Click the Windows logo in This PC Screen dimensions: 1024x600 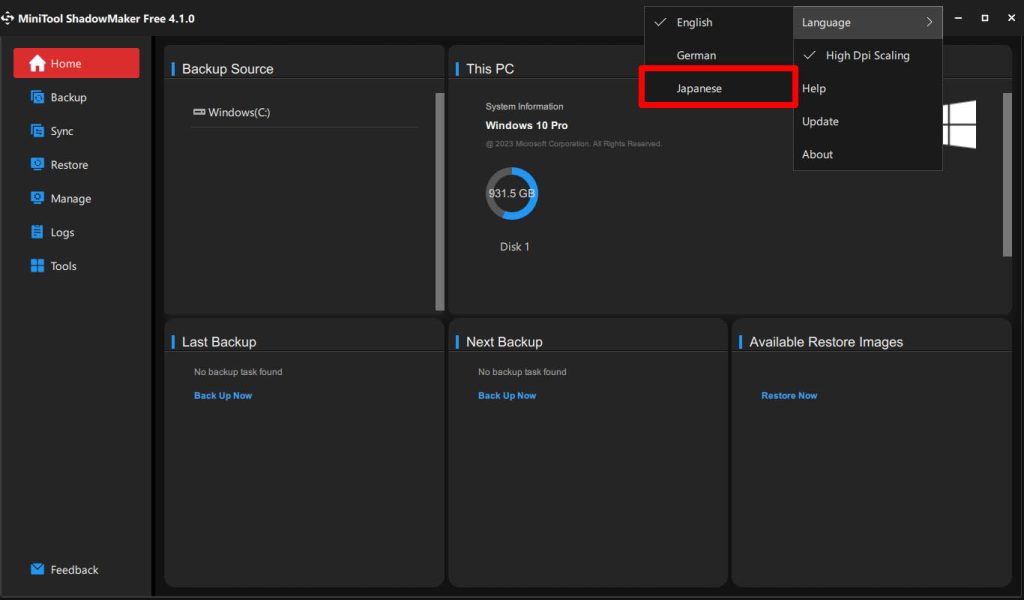point(959,124)
